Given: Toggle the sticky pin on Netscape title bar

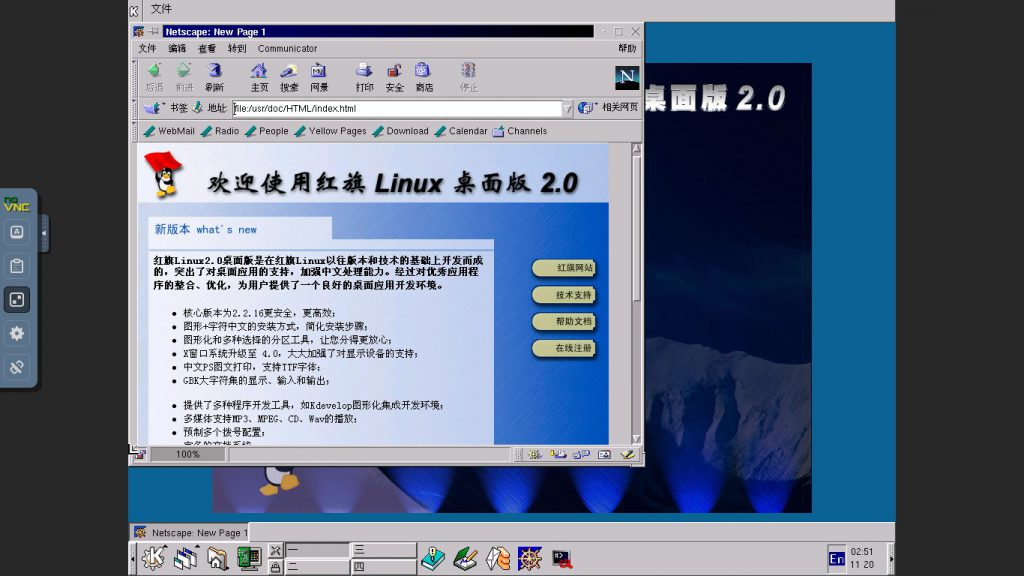Looking at the screenshot, I should tap(153, 31).
